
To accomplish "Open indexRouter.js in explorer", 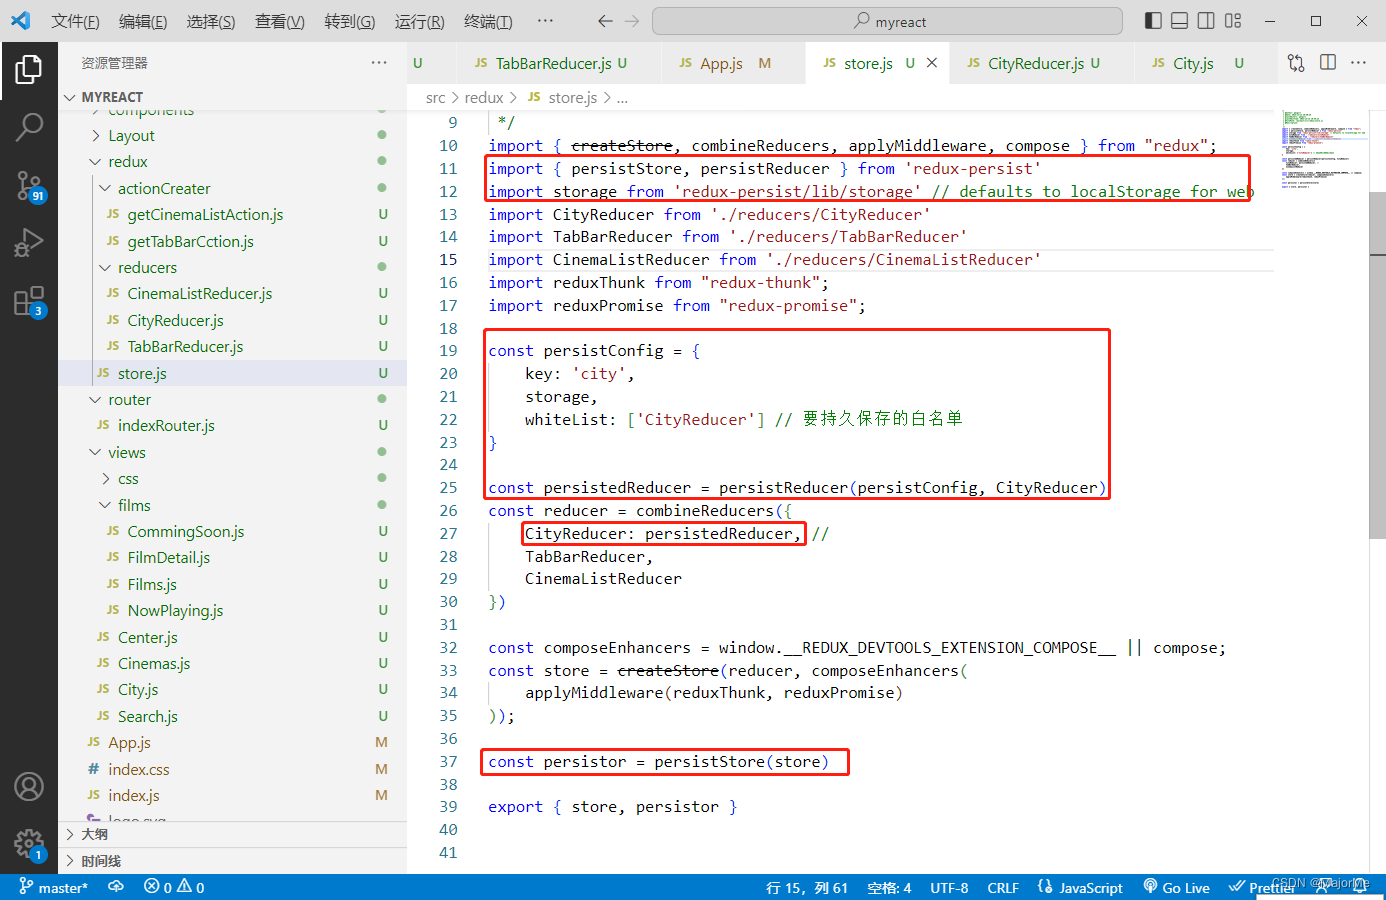I will [166, 425].
